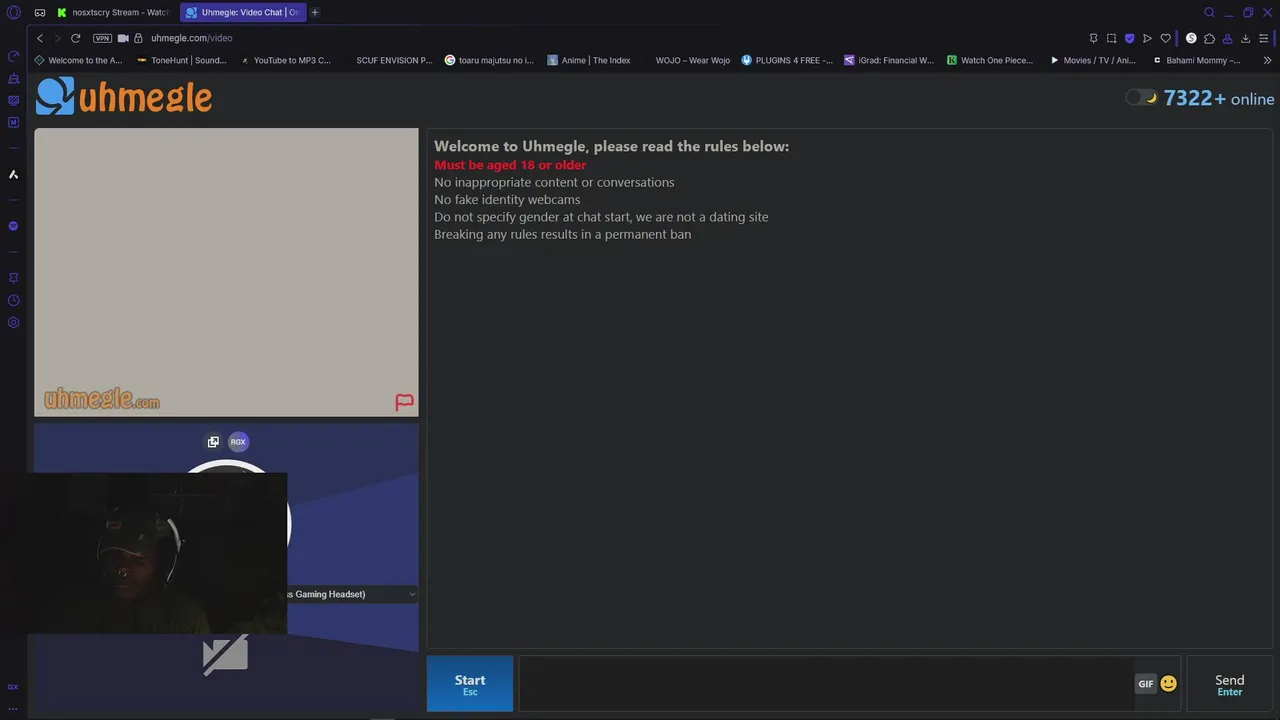
Task: Reload the Uhmegle page
Action: (x=75, y=38)
